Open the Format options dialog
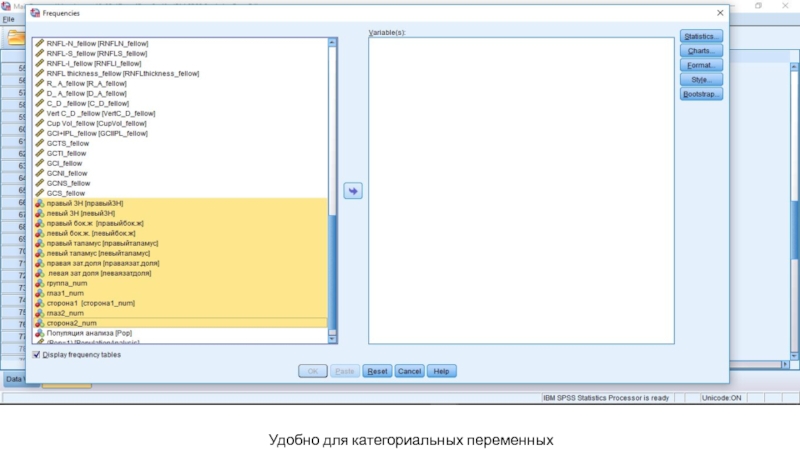Screen dimensions: 800x450 tap(701, 65)
